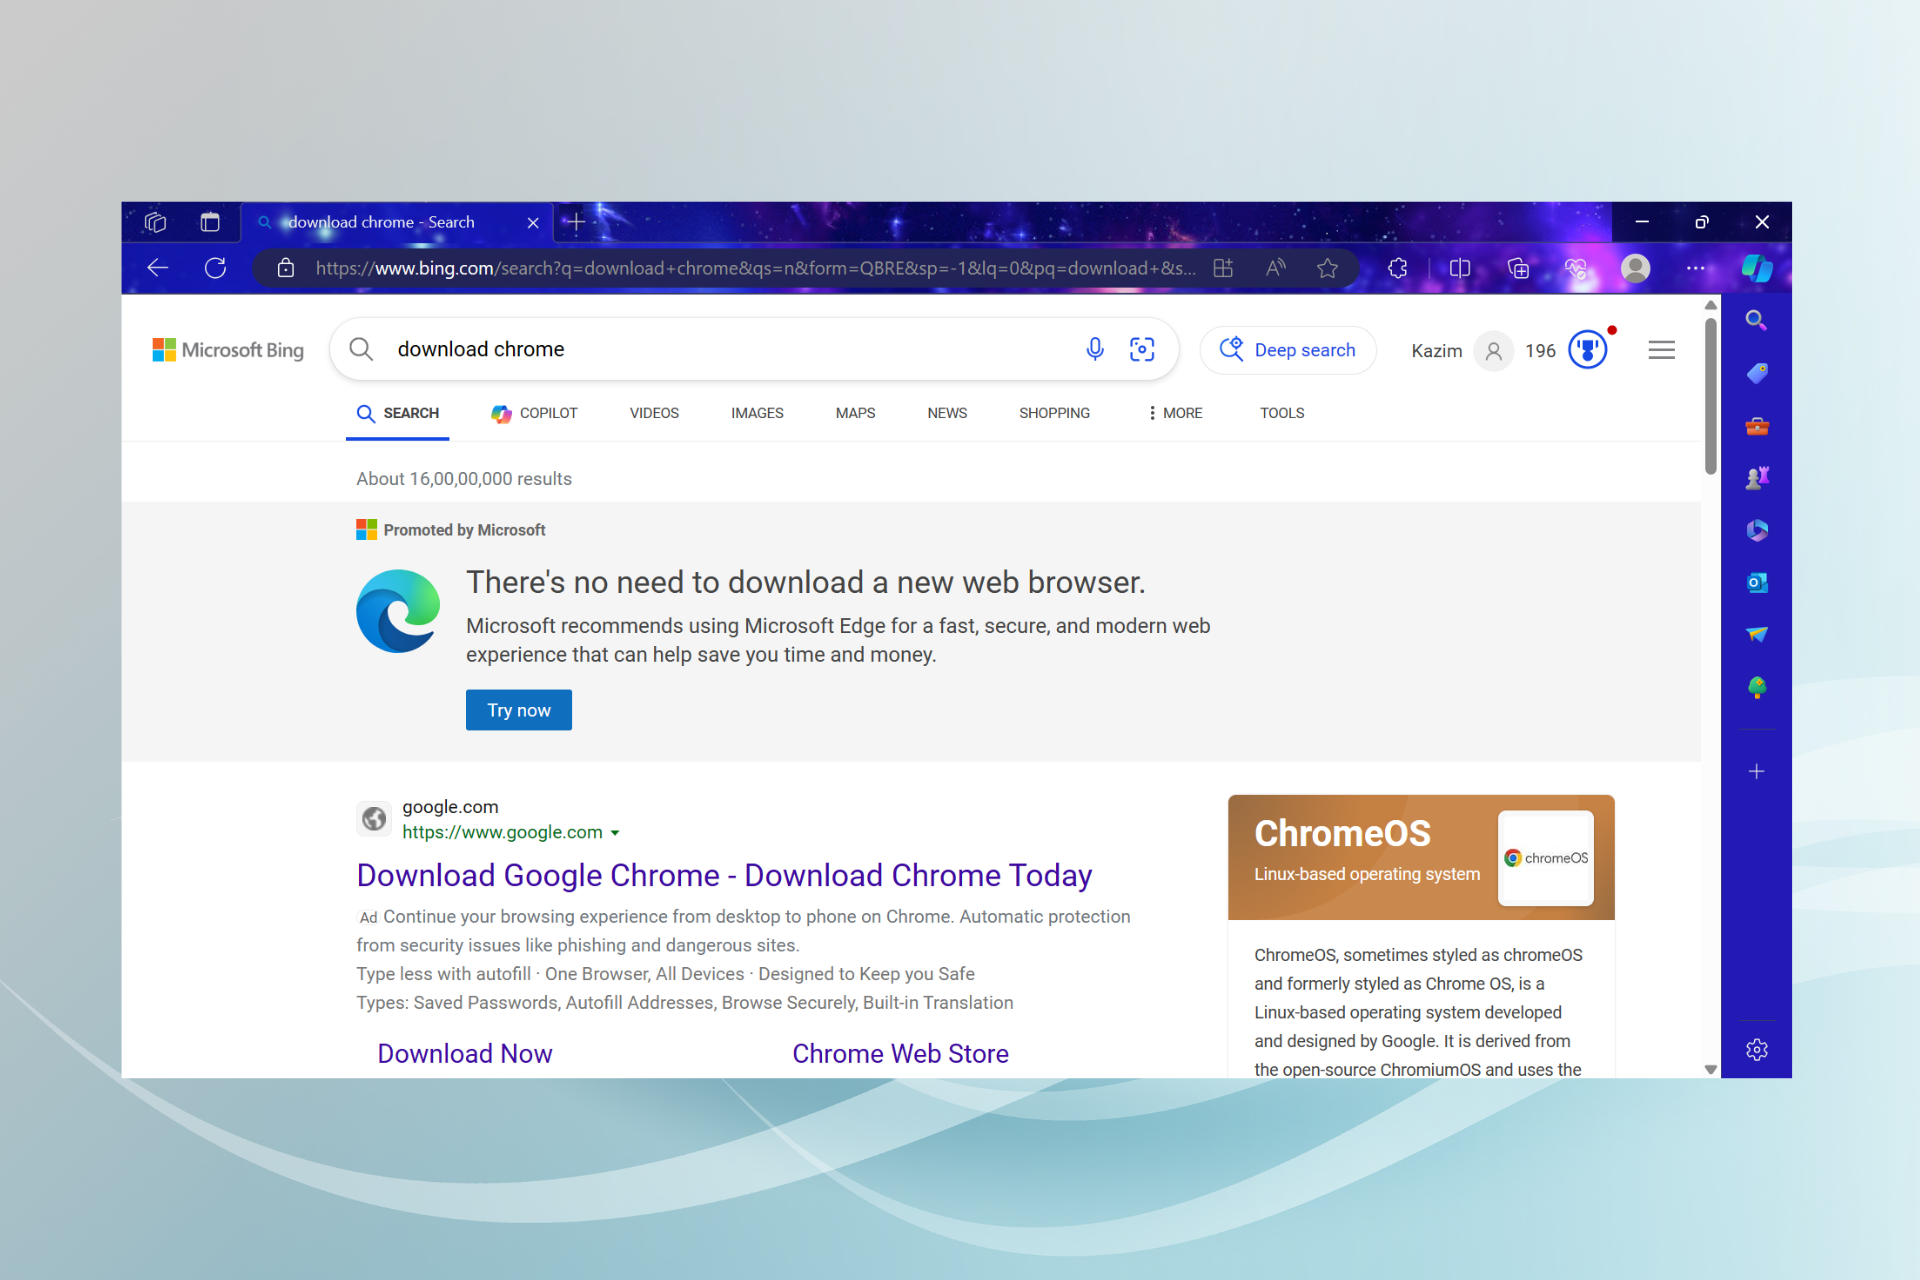This screenshot has height=1280, width=1920.
Task: Expand the MORE menu
Action: 1176,413
